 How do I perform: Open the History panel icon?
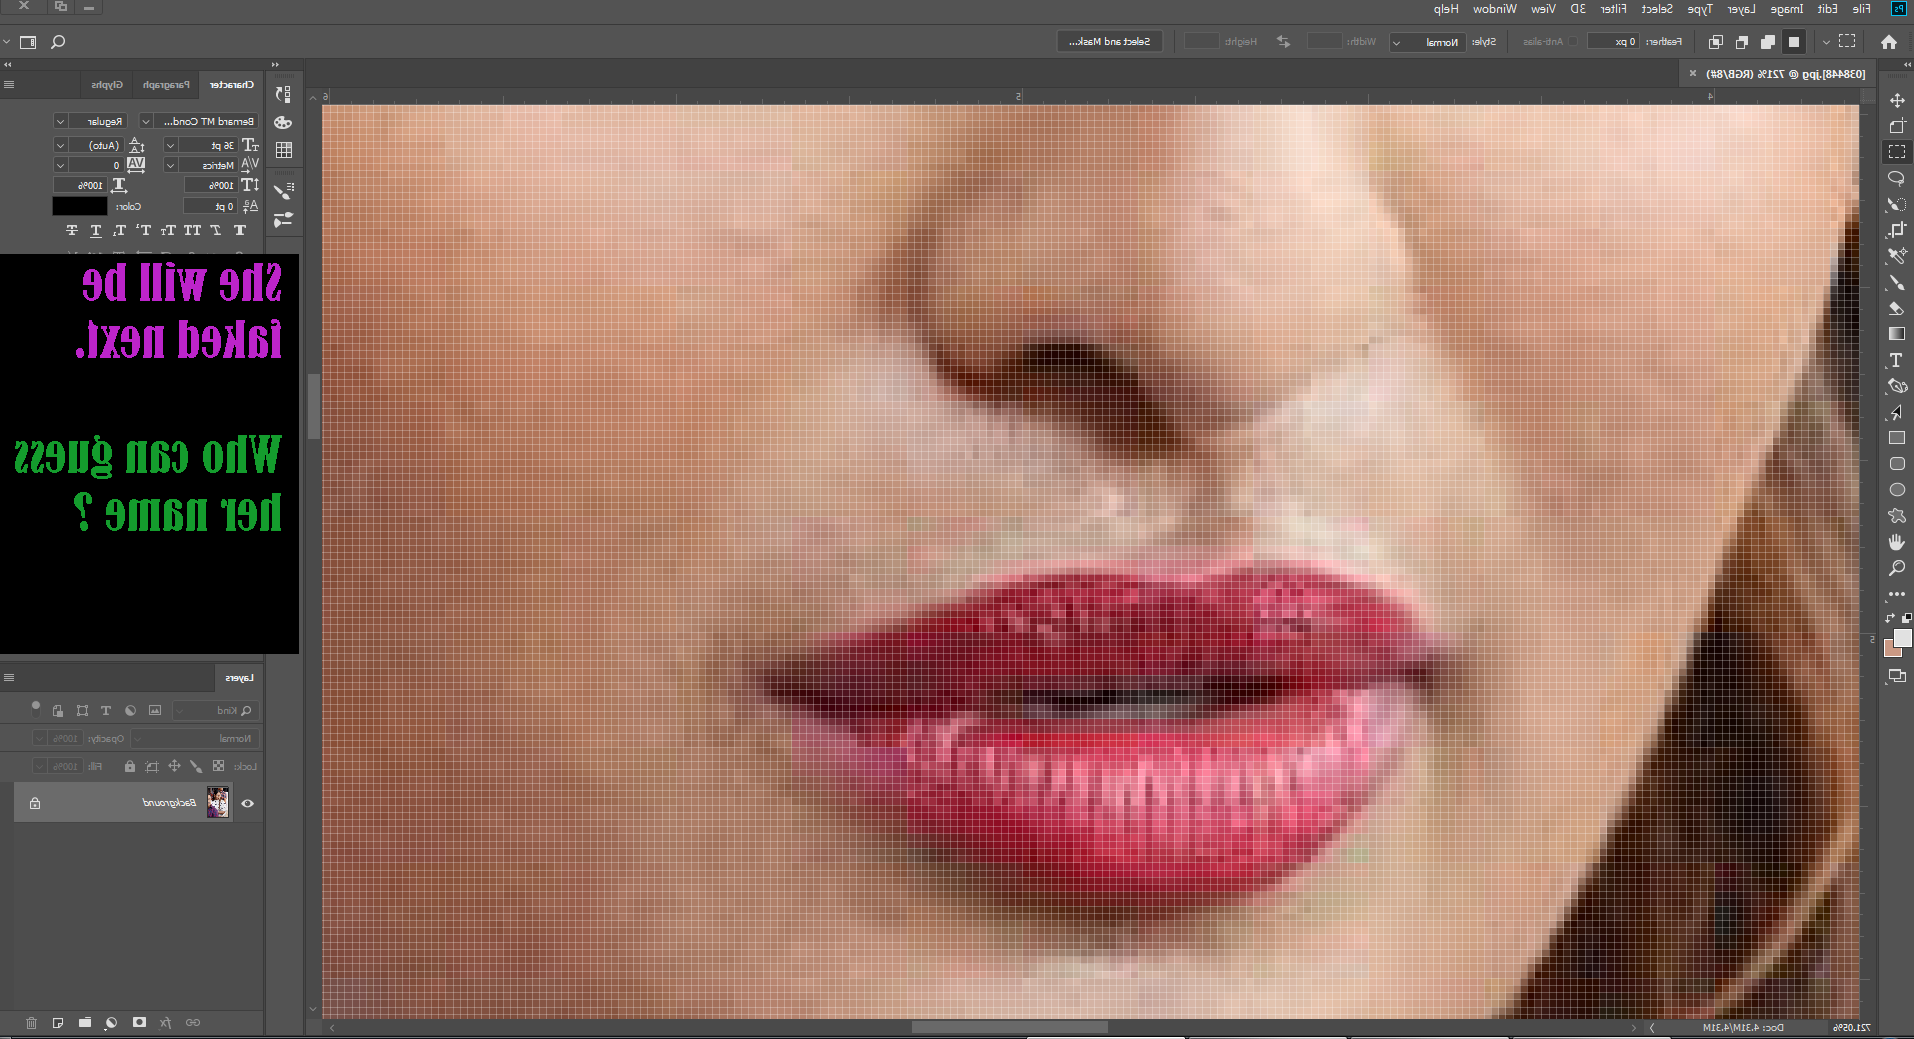point(284,94)
